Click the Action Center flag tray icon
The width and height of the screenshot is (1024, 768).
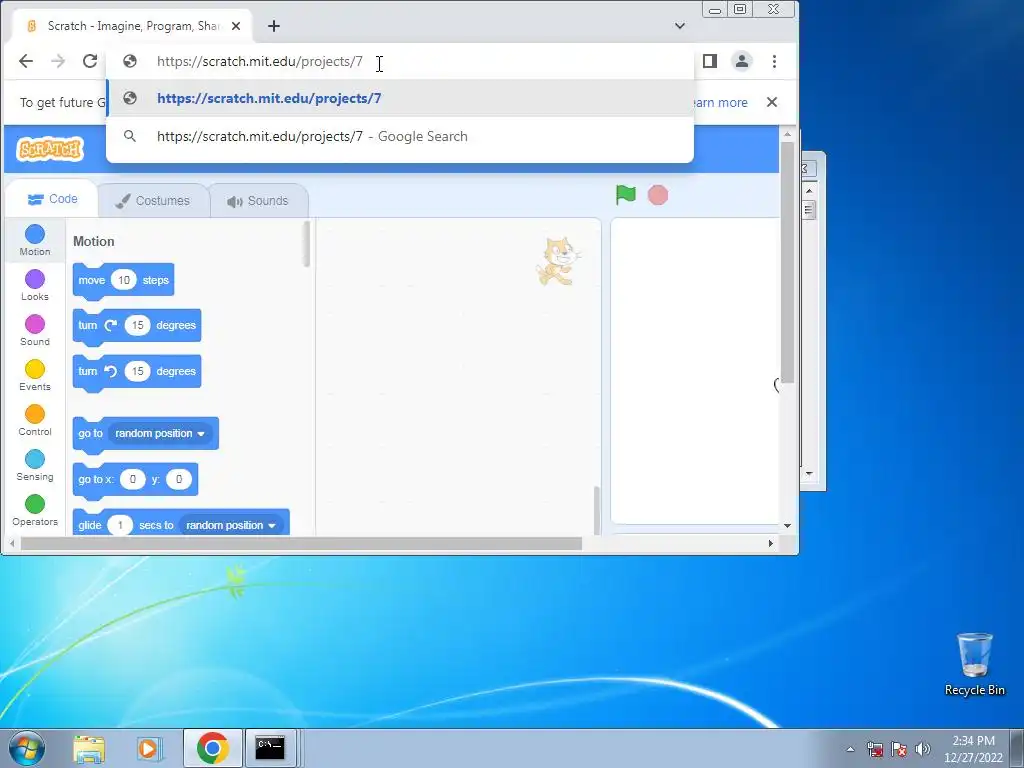[x=899, y=749]
